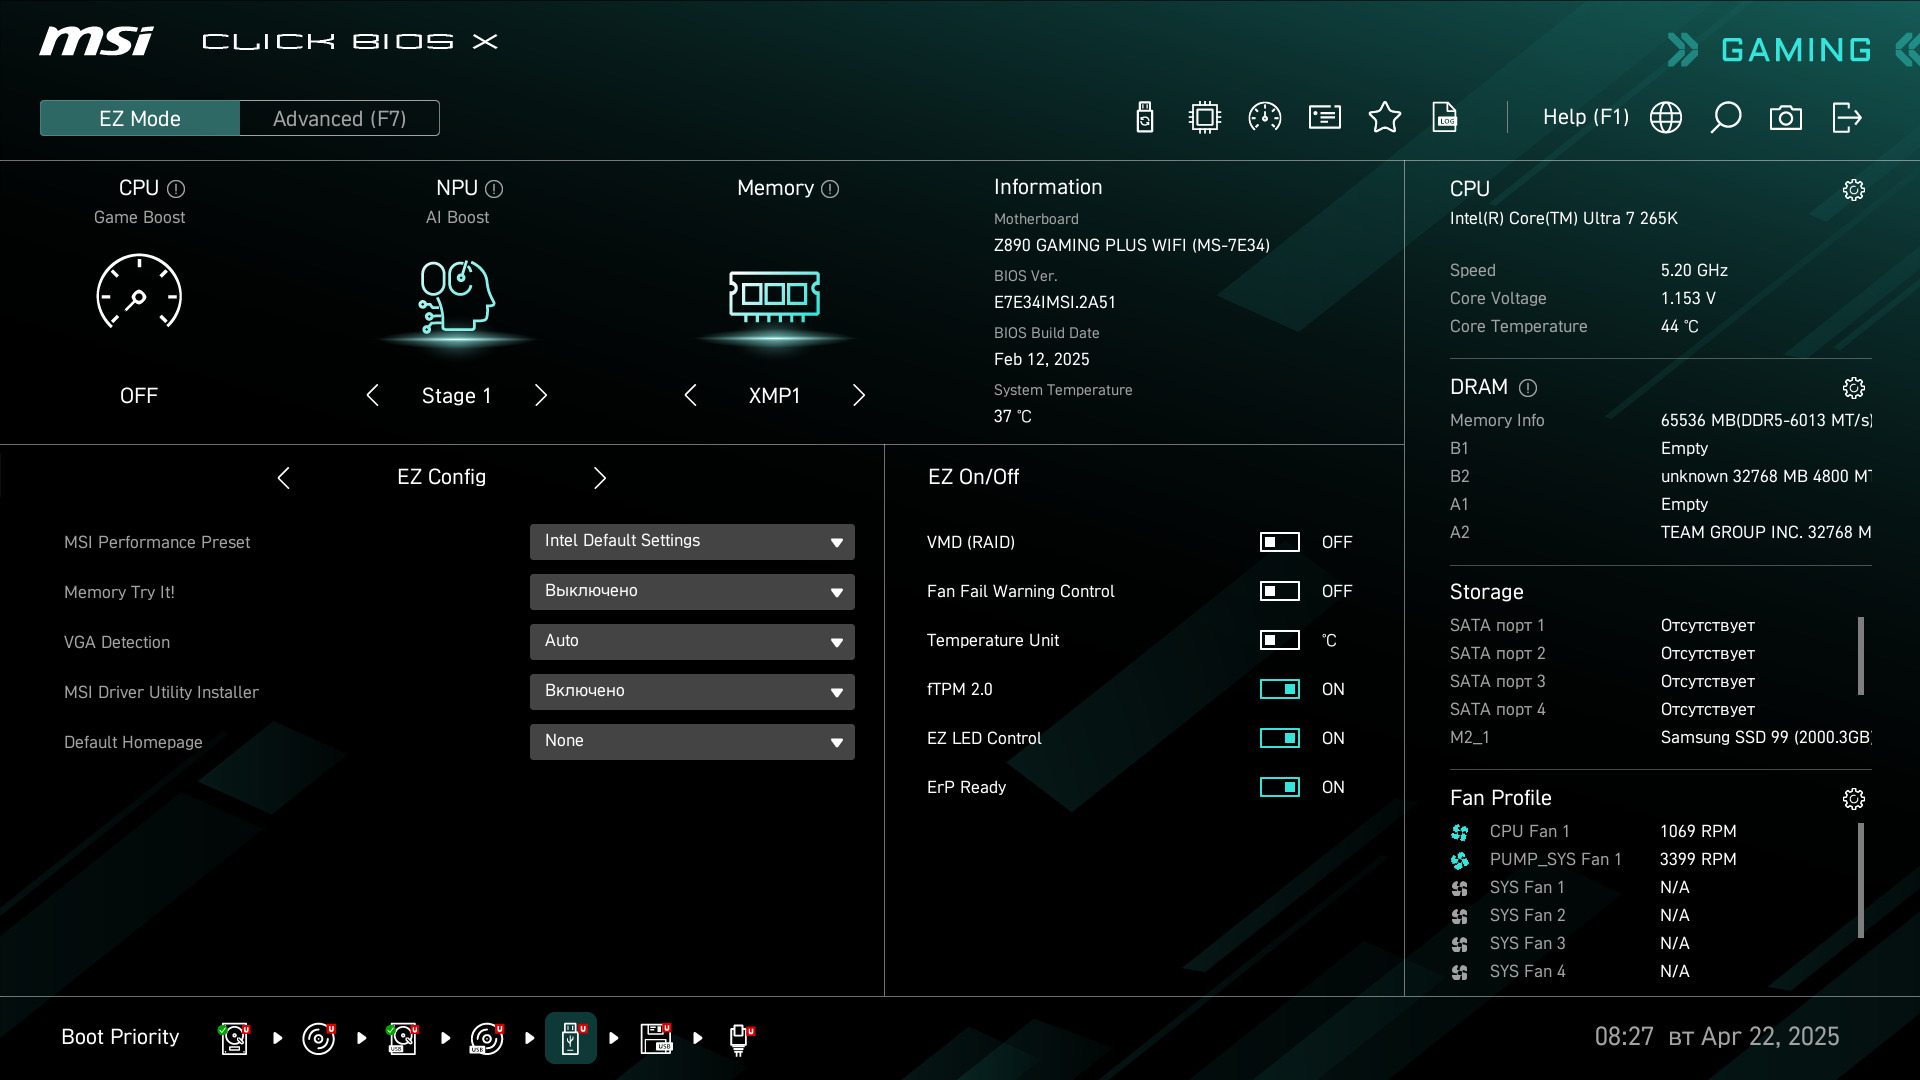
Task: Select the optical disc boot device icon
Action: pyautogui.click(x=319, y=1038)
